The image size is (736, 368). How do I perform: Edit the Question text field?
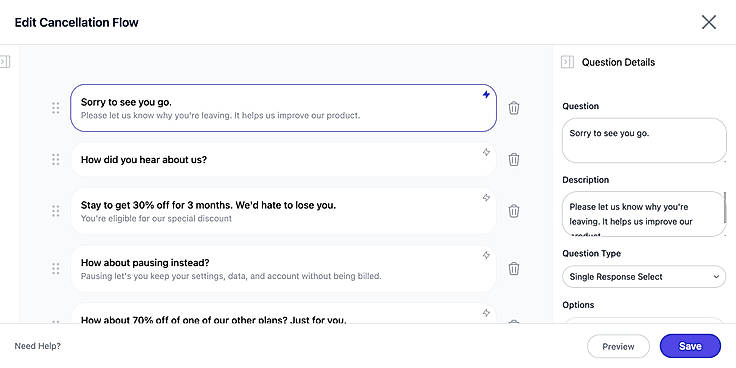pos(644,140)
